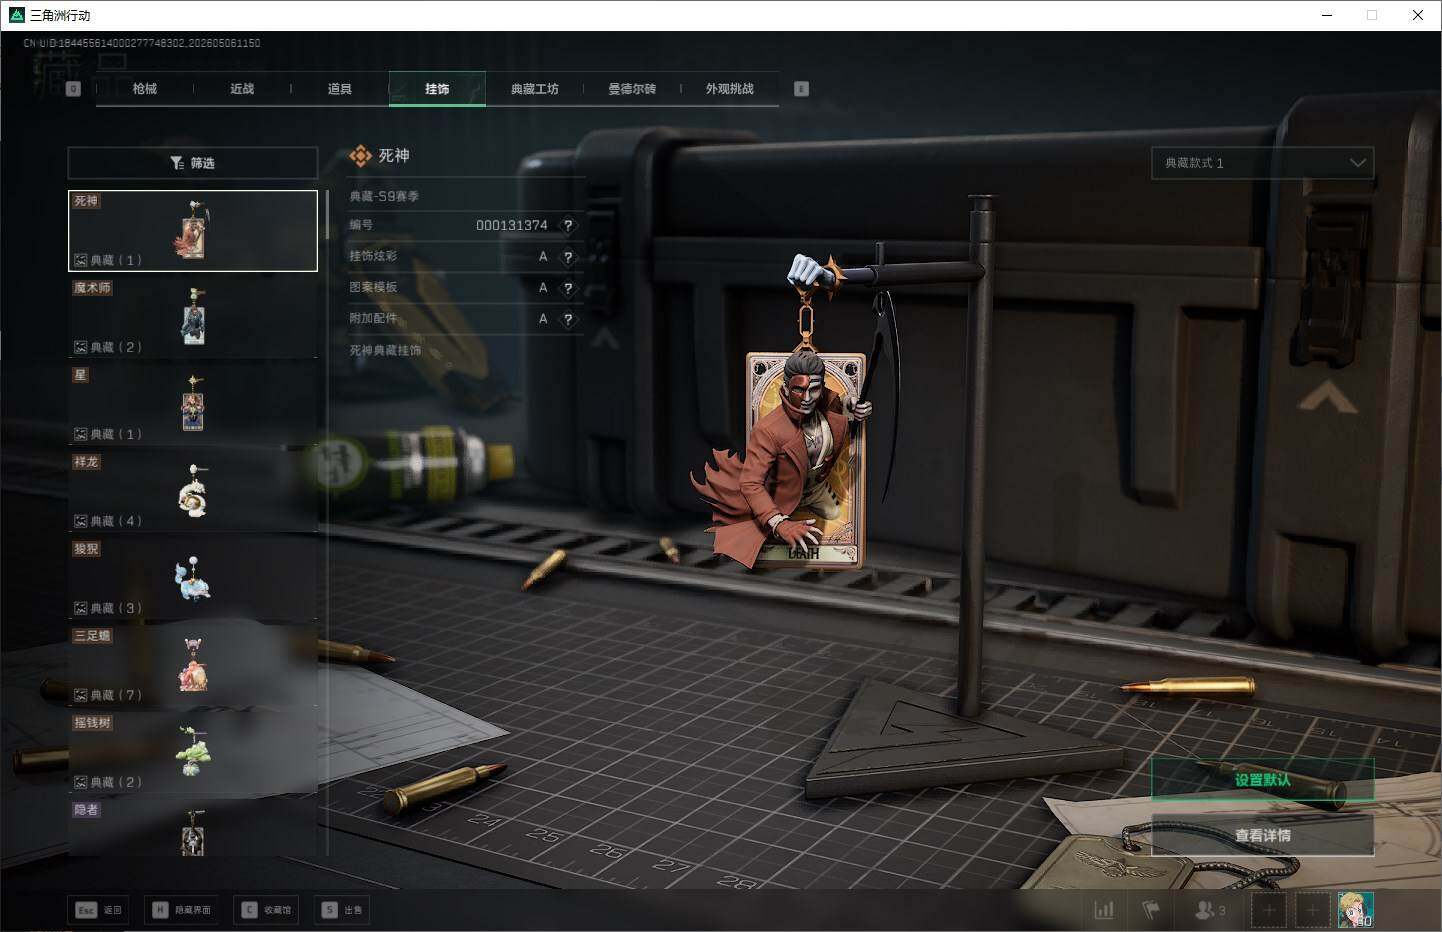Click the flag icon in bottom bar
1442x932 pixels.
pos(1151,910)
